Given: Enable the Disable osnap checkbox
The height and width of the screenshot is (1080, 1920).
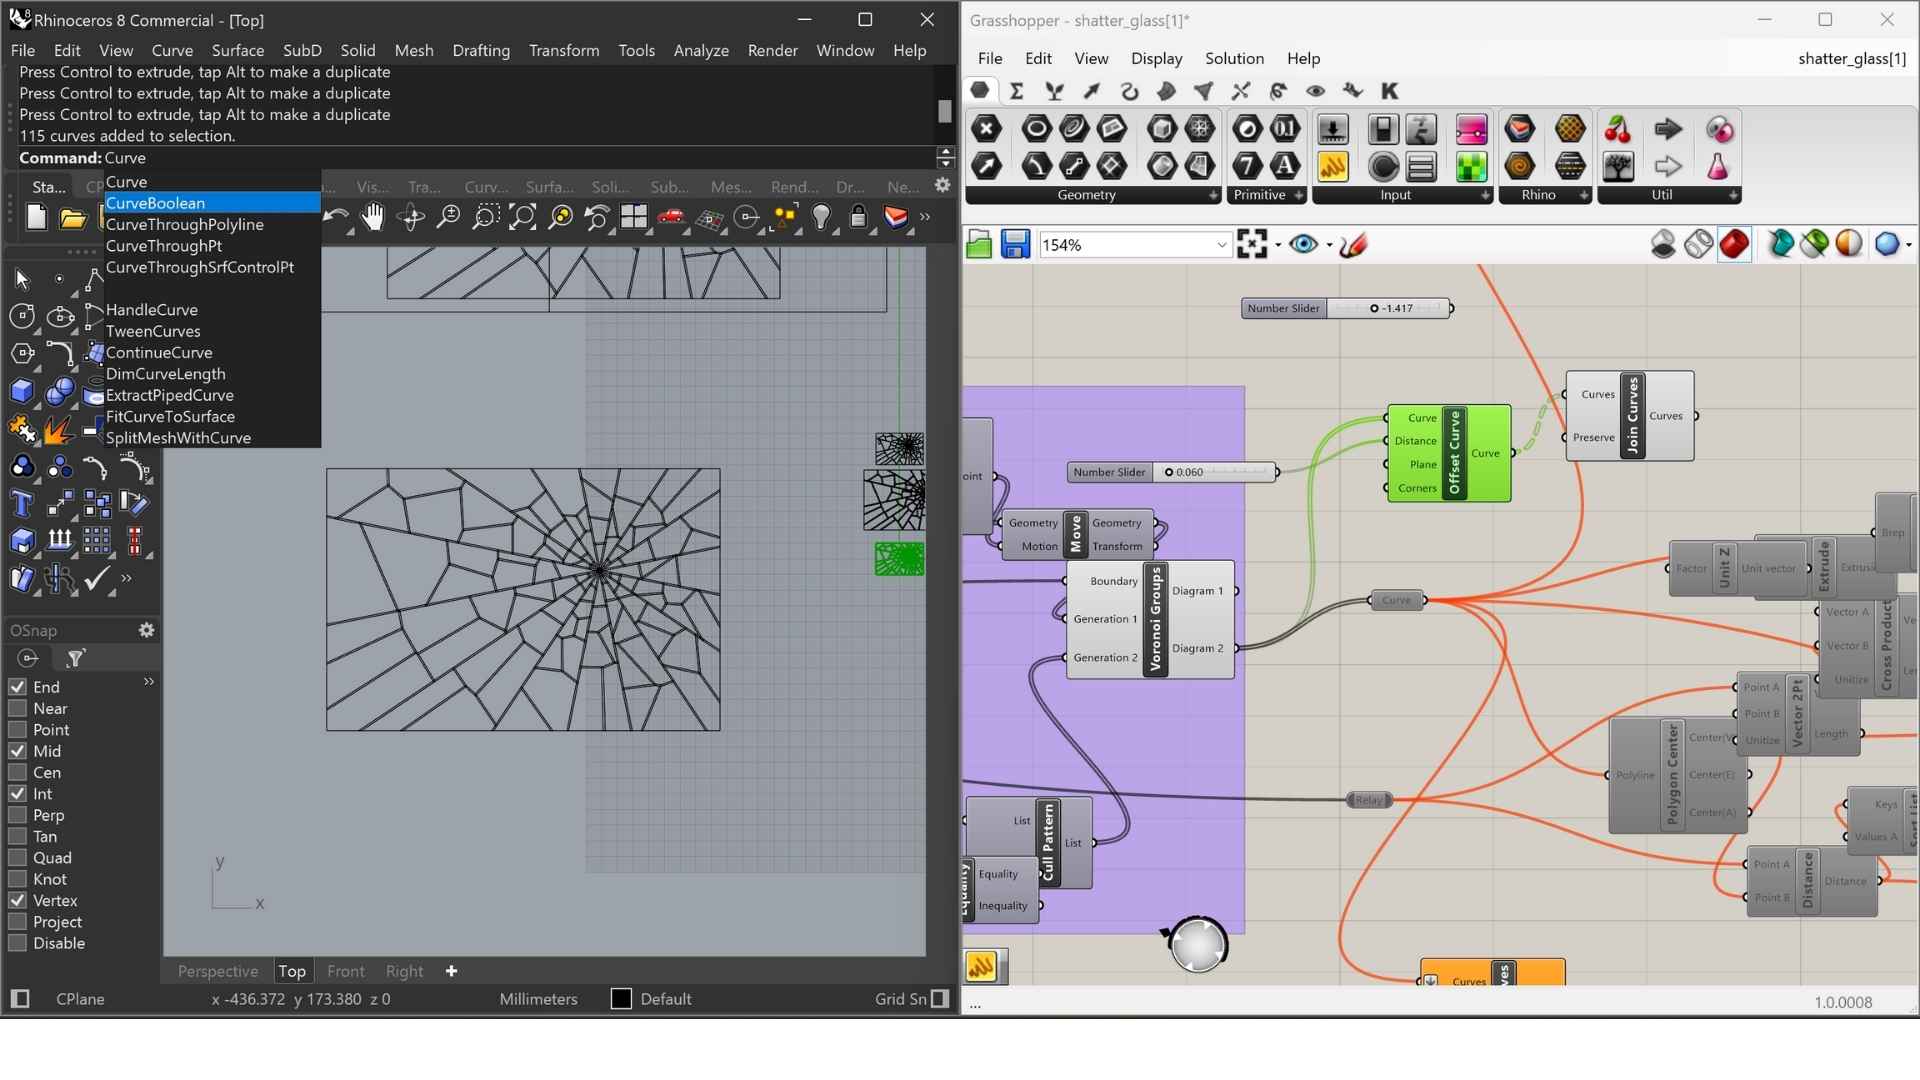Looking at the screenshot, I should click(x=17, y=943).
